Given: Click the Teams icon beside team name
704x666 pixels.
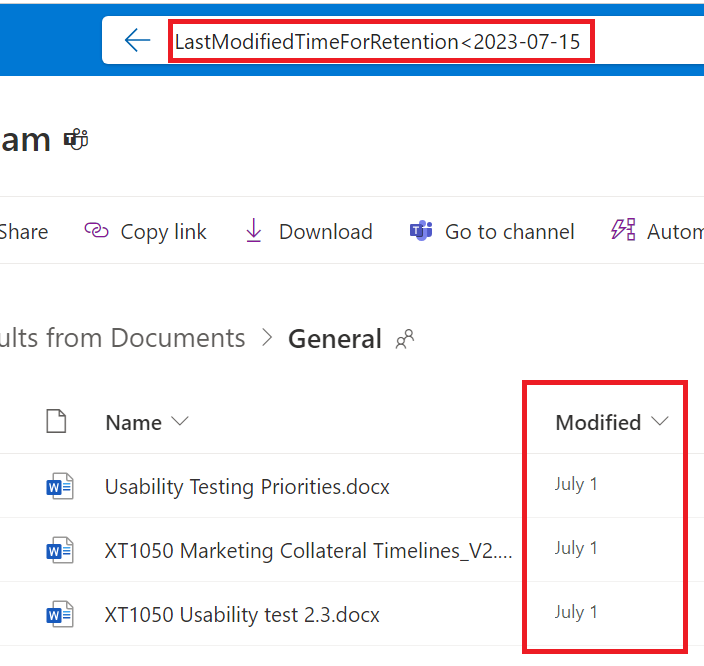Looking at the screenshot, I should click(76, 139).
